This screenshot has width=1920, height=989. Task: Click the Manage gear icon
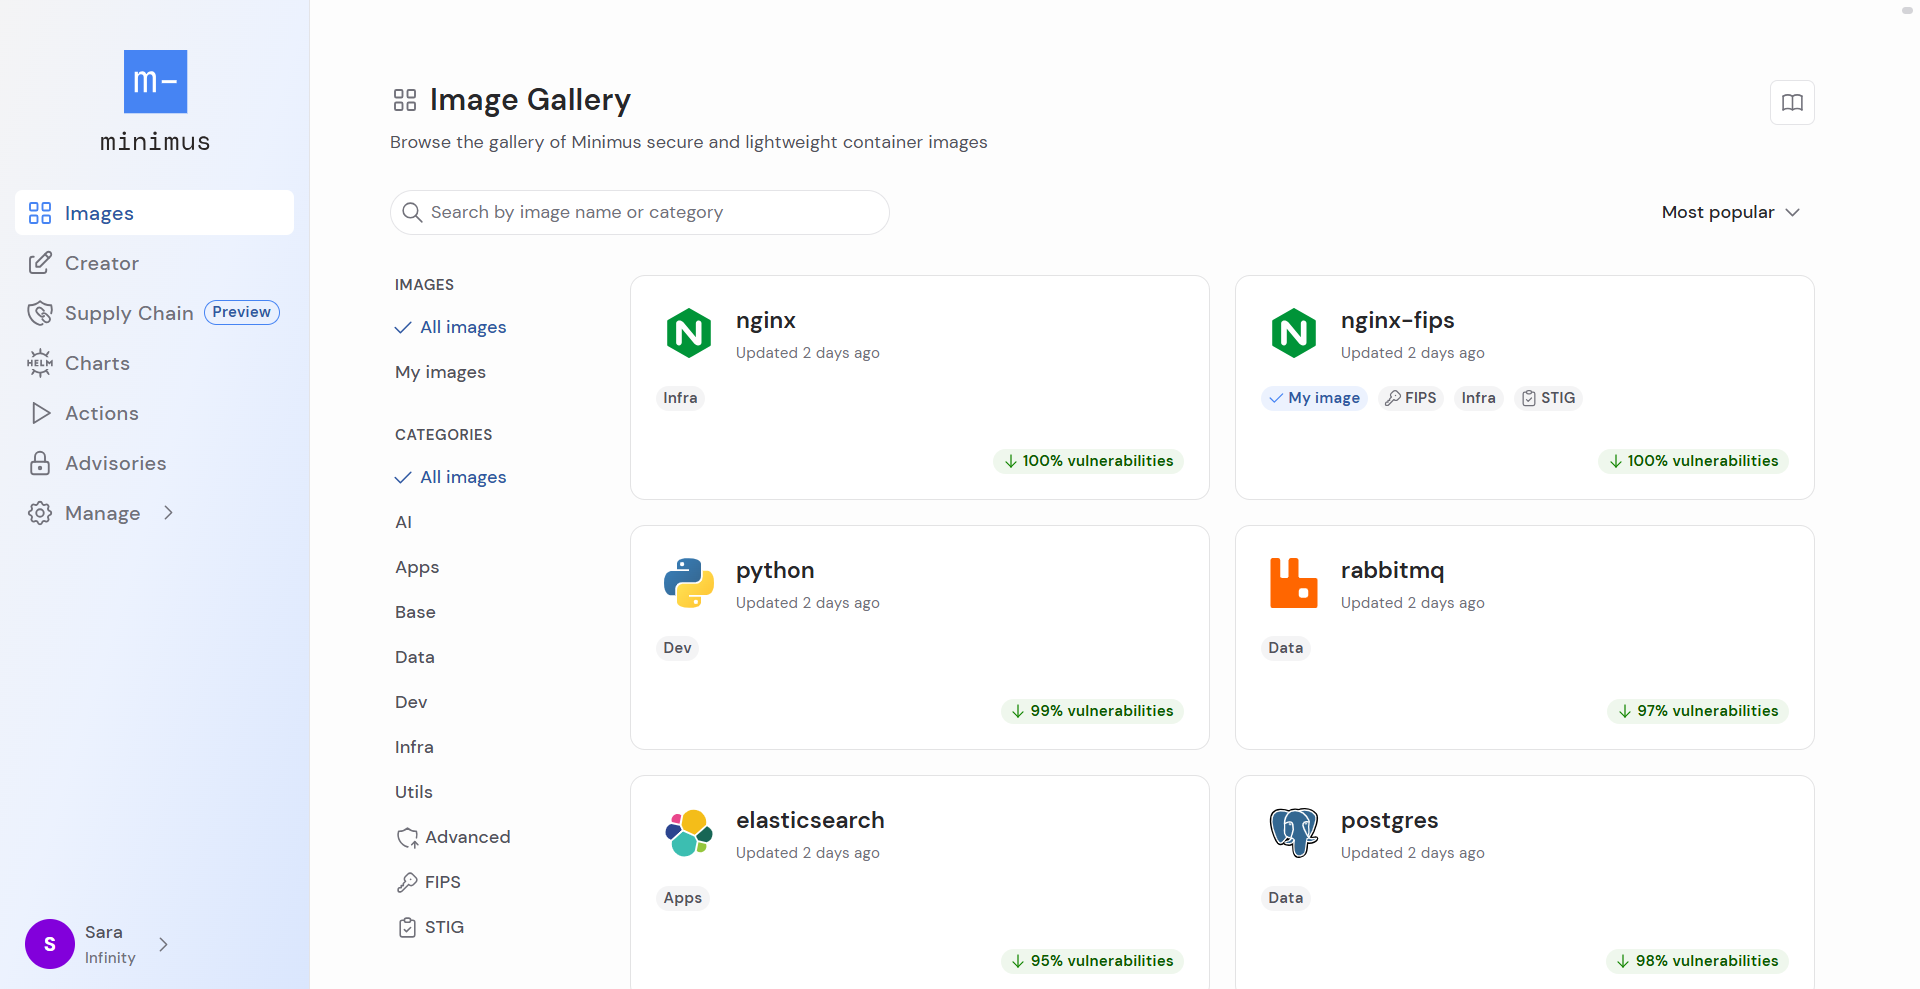pyautogui.click(x=40, y=513)
